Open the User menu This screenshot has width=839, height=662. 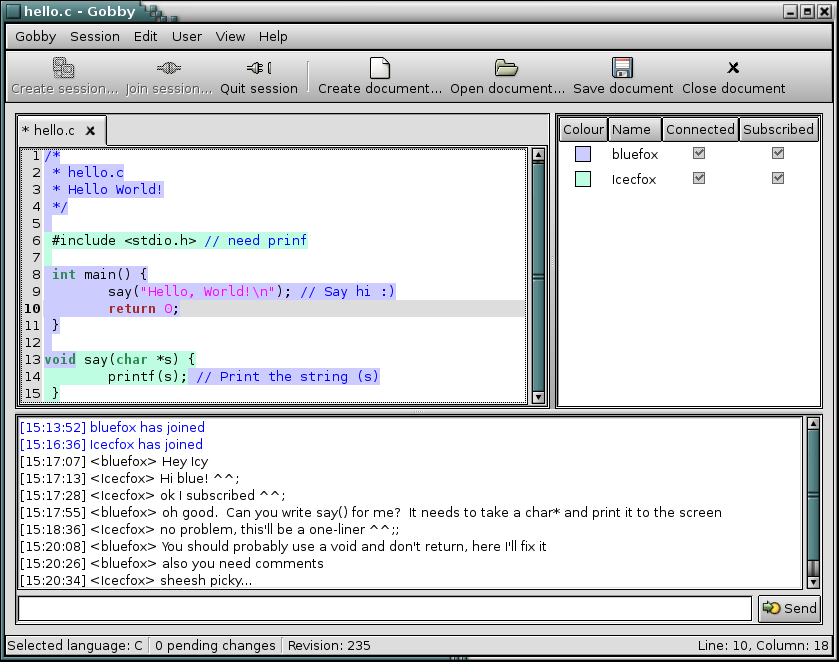coord(187,36)
